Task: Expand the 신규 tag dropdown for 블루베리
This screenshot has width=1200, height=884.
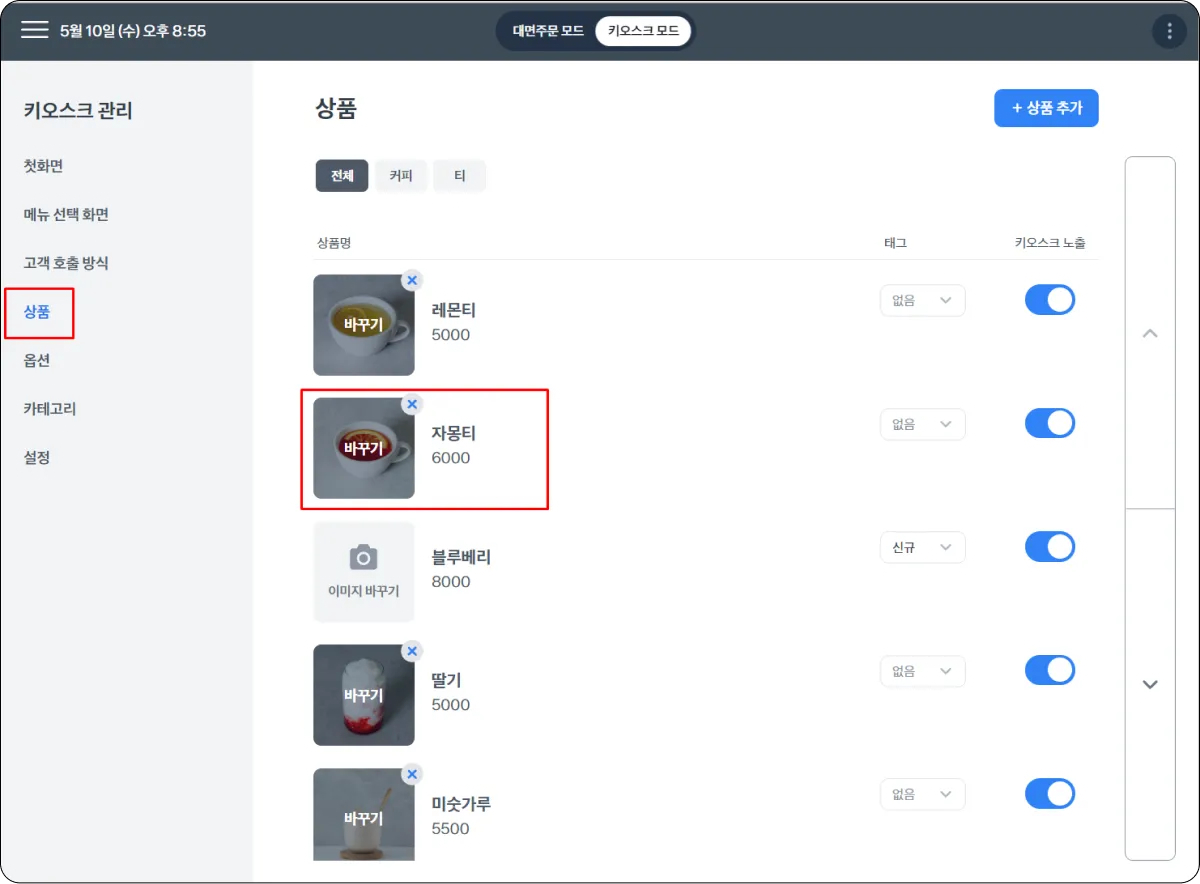Action: pyautogui.click(x=922, y=548)
